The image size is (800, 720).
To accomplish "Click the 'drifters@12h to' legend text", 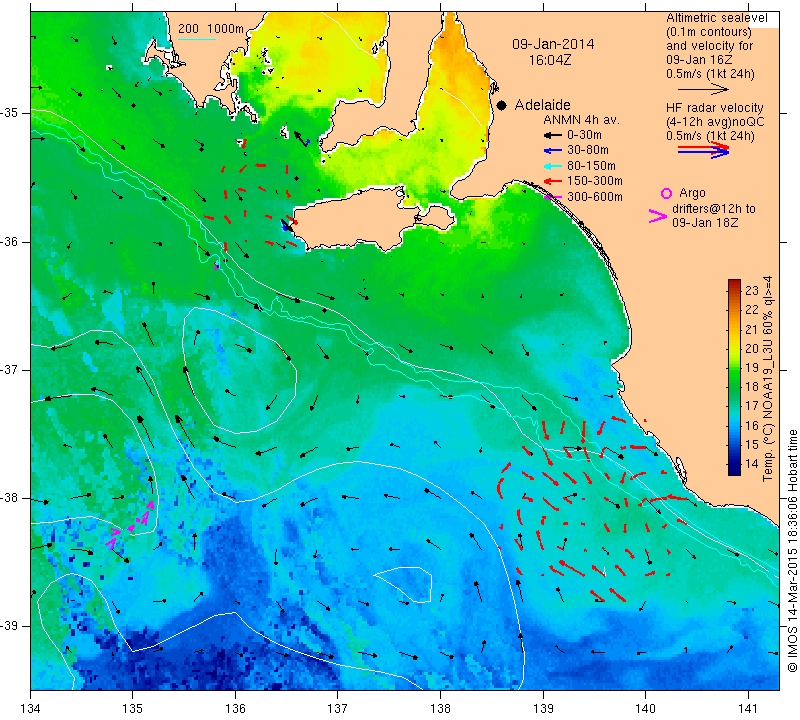I will click(x=714, y=209).
